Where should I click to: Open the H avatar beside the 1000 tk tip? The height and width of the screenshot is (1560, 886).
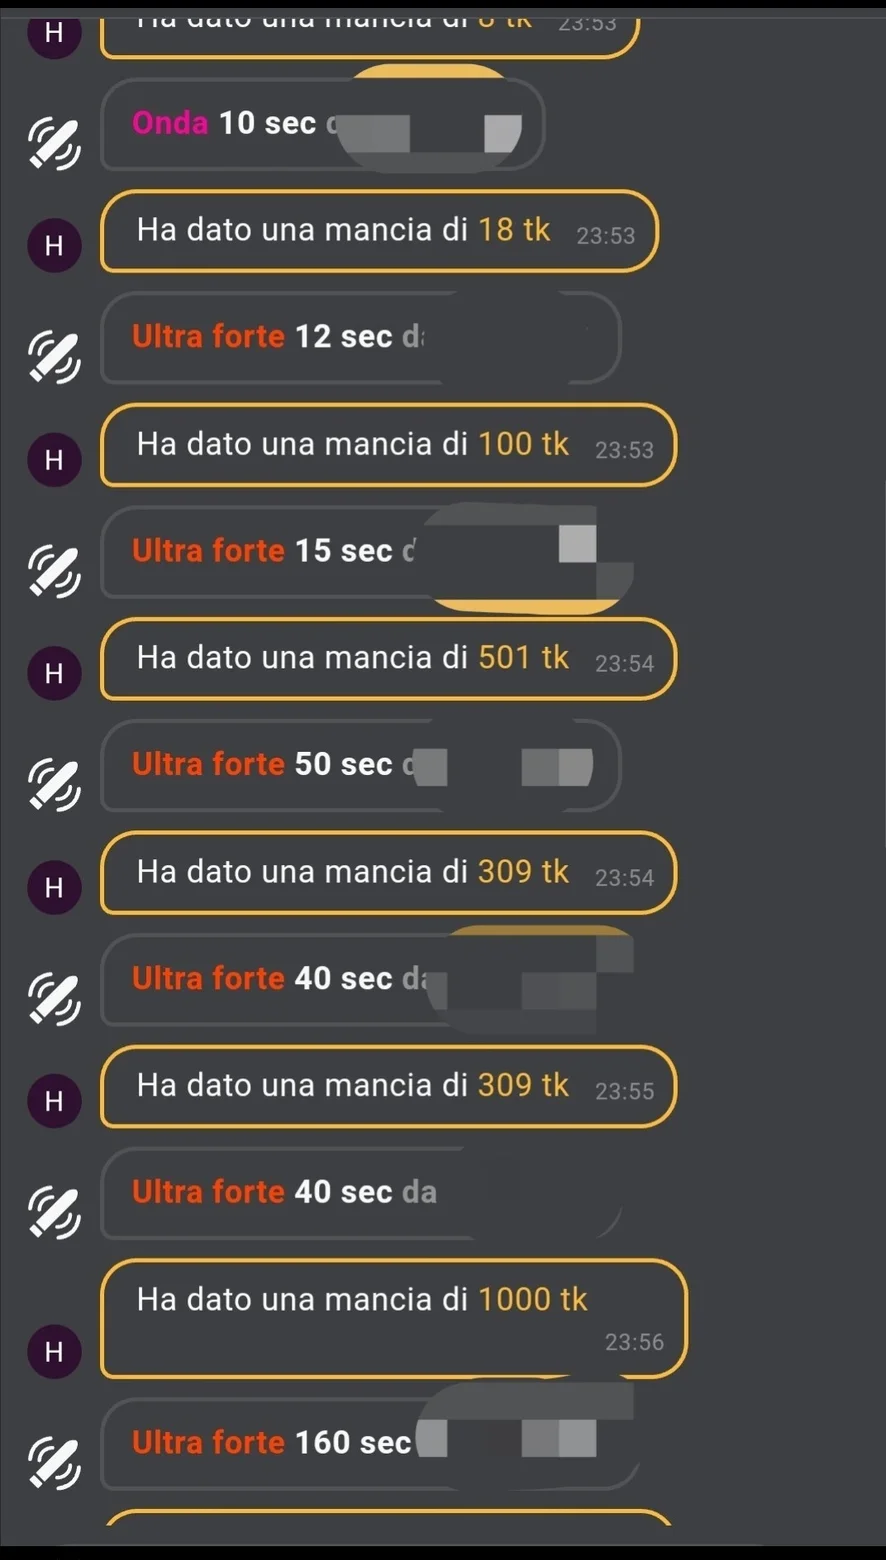[54, 1352]
